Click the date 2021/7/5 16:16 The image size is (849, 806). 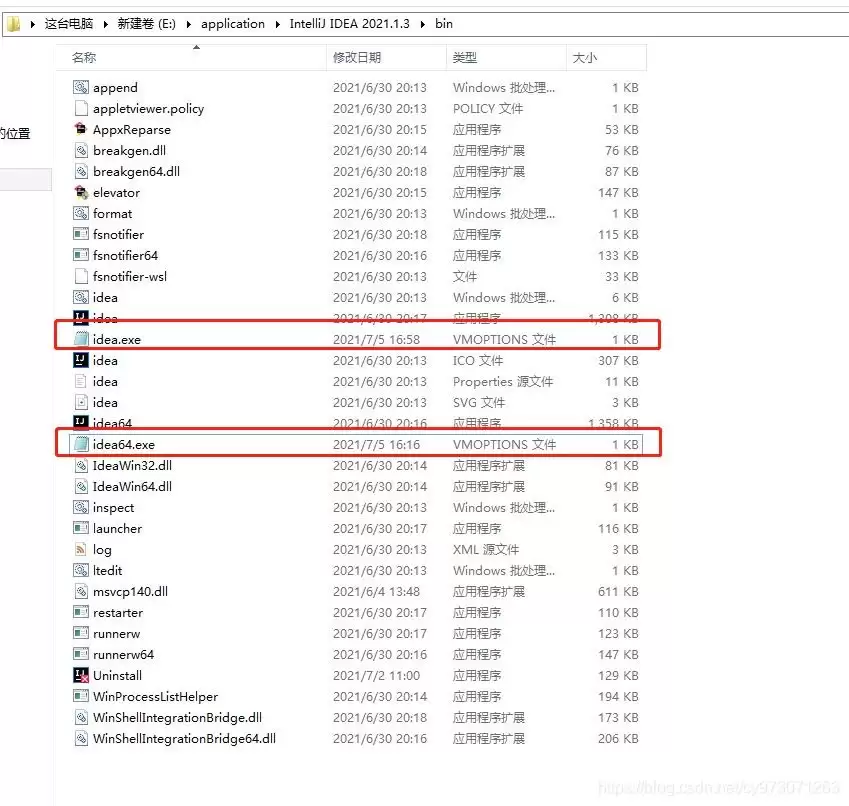click(x=376, y=444)
